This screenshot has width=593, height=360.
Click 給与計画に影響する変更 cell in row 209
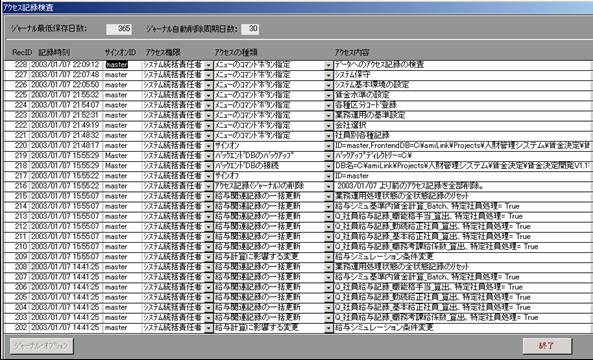269,257
